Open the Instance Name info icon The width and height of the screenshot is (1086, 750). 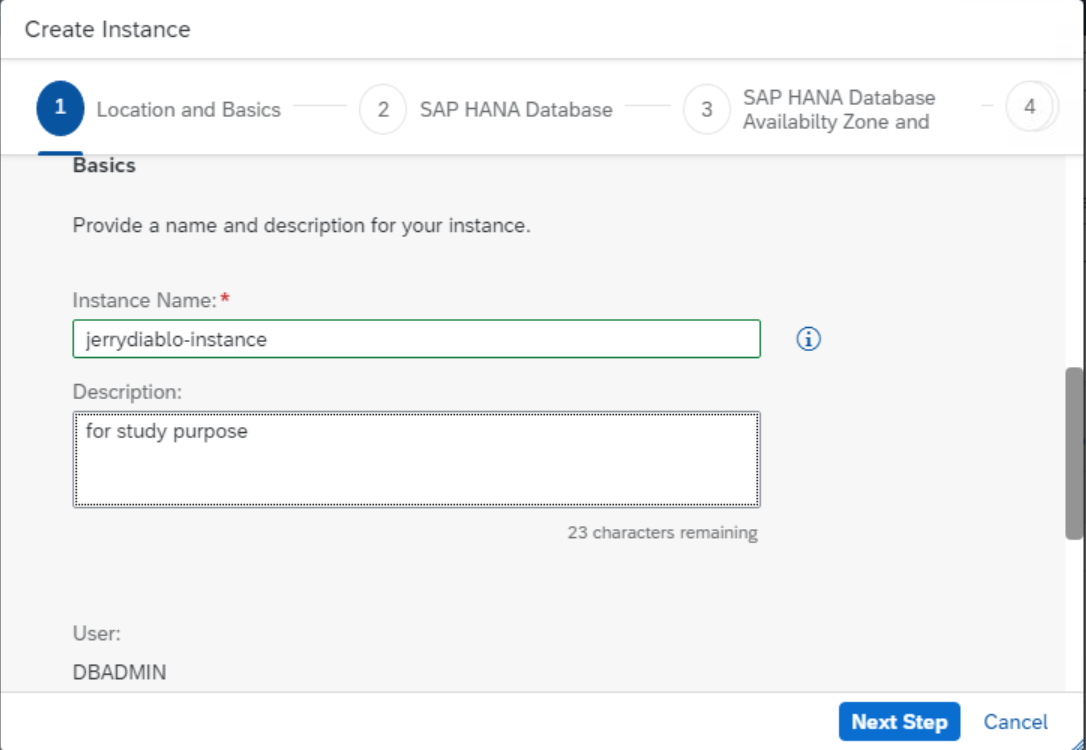click(x=808, y=340)
